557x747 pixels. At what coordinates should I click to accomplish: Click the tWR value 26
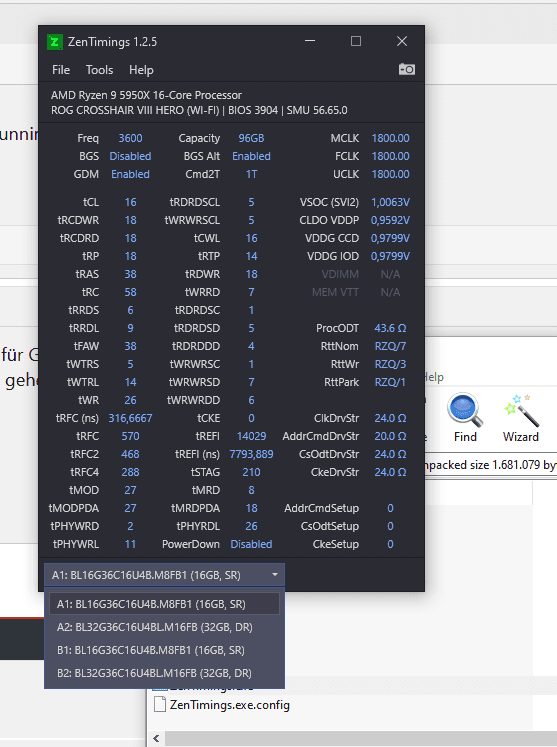130,400
